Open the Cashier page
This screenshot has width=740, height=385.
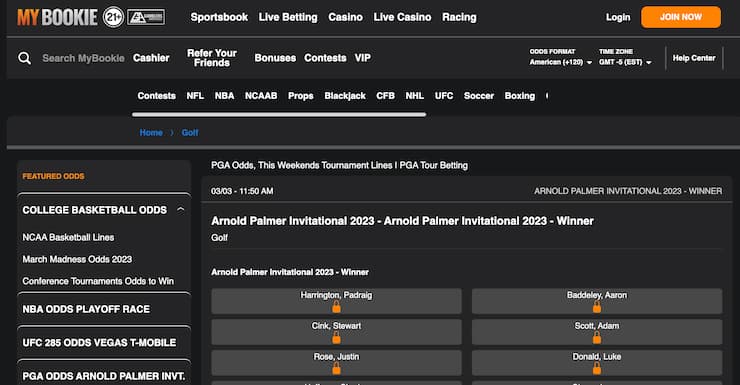point(151,58)
